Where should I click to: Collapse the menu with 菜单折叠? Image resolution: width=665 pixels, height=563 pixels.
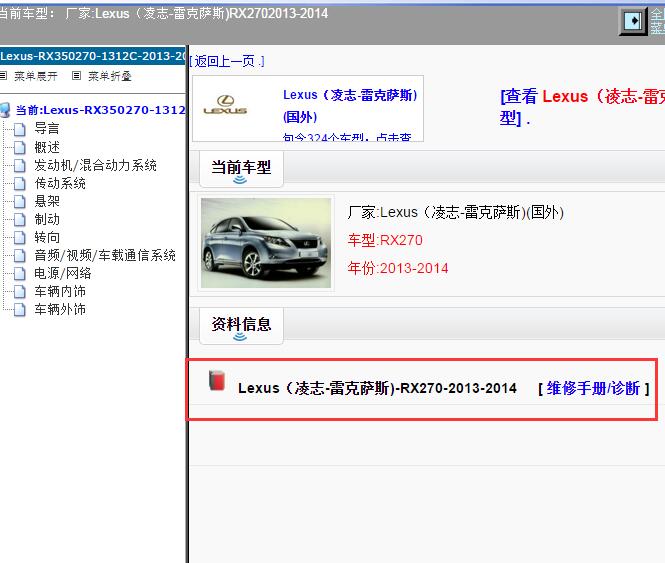pyautogui.click(x=110, y=76)
